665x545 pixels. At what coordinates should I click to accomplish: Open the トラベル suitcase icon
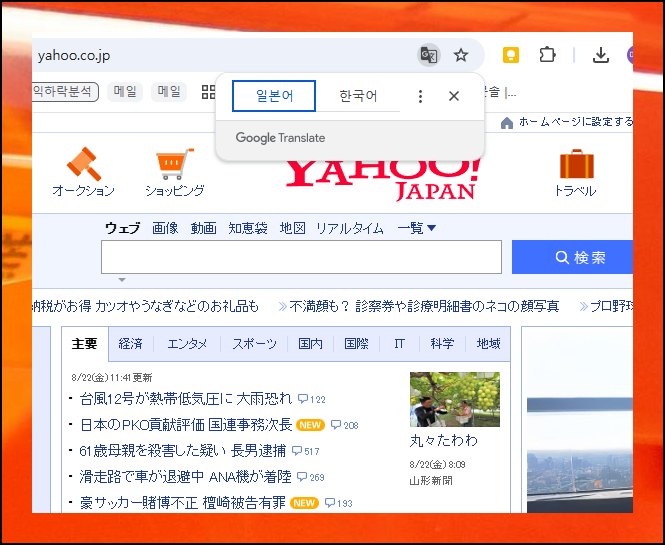[576, 164]
